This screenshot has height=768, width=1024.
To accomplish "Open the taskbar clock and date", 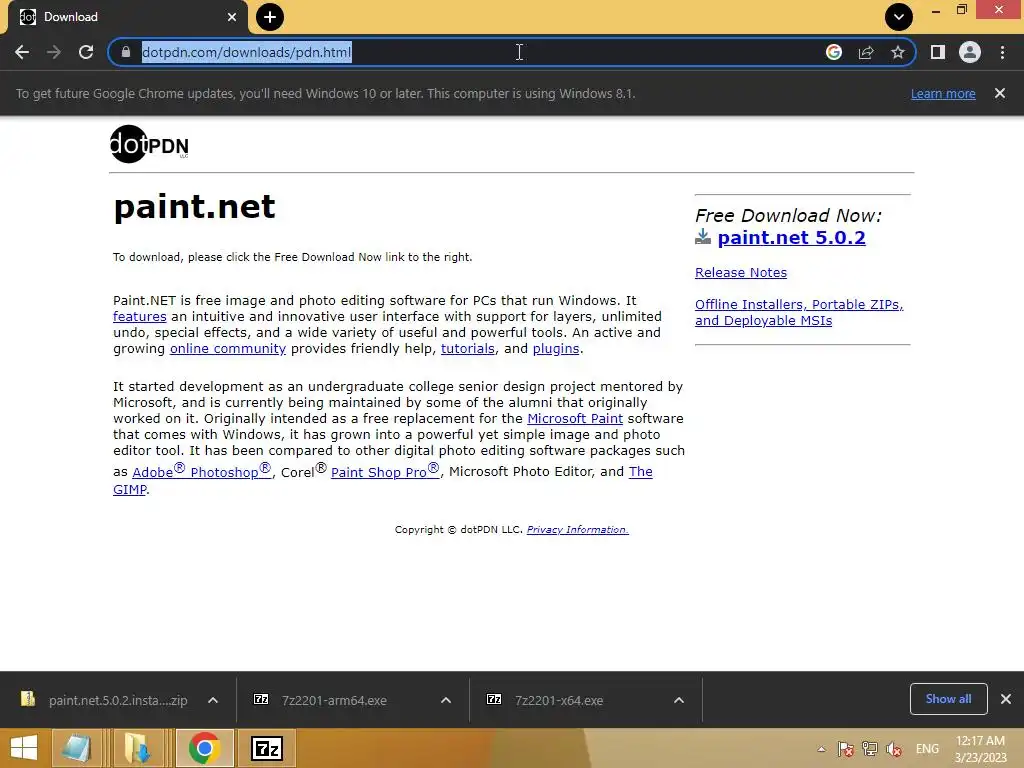I will point(980,749).
